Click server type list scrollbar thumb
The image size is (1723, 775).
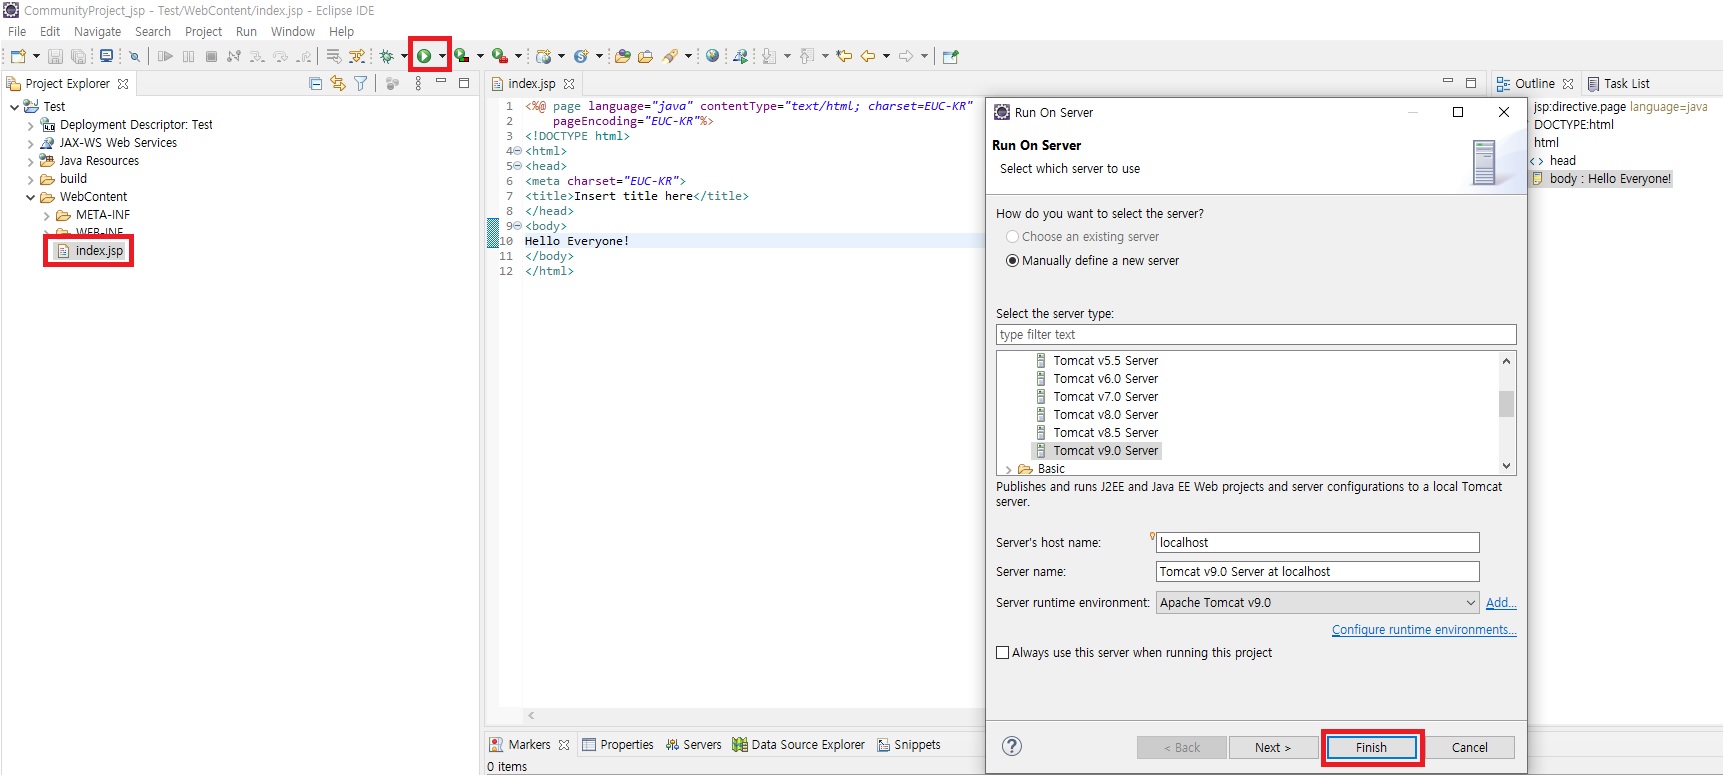pos(1506,404)
